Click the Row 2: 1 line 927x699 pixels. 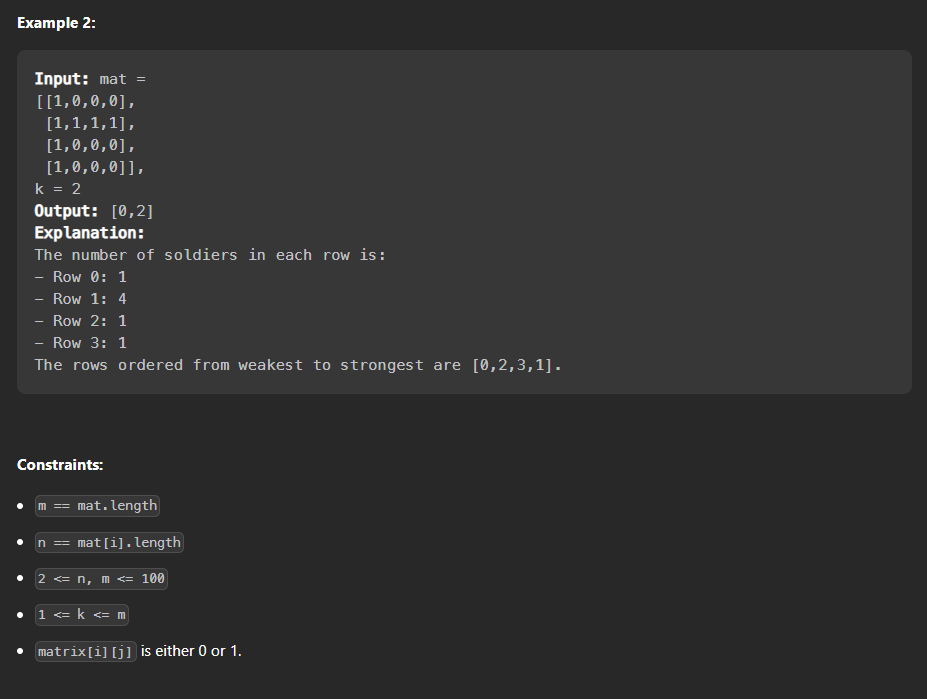pyautogui.click(x=80, y=321)
